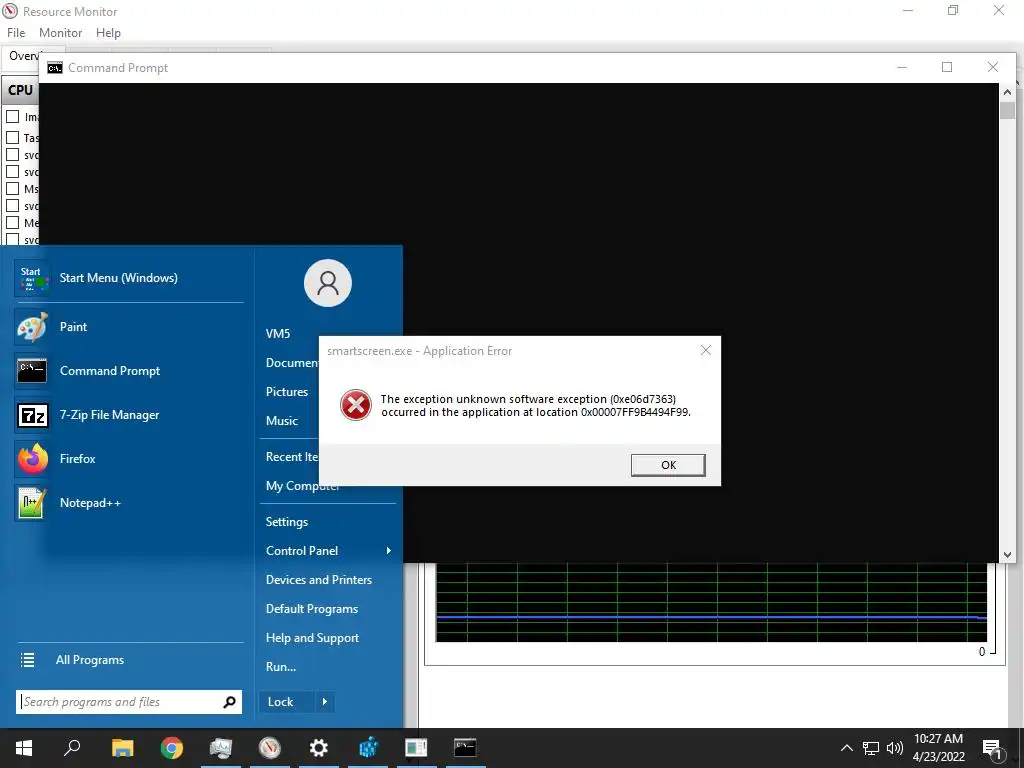Click the All Programs list icon

(27, 660)
